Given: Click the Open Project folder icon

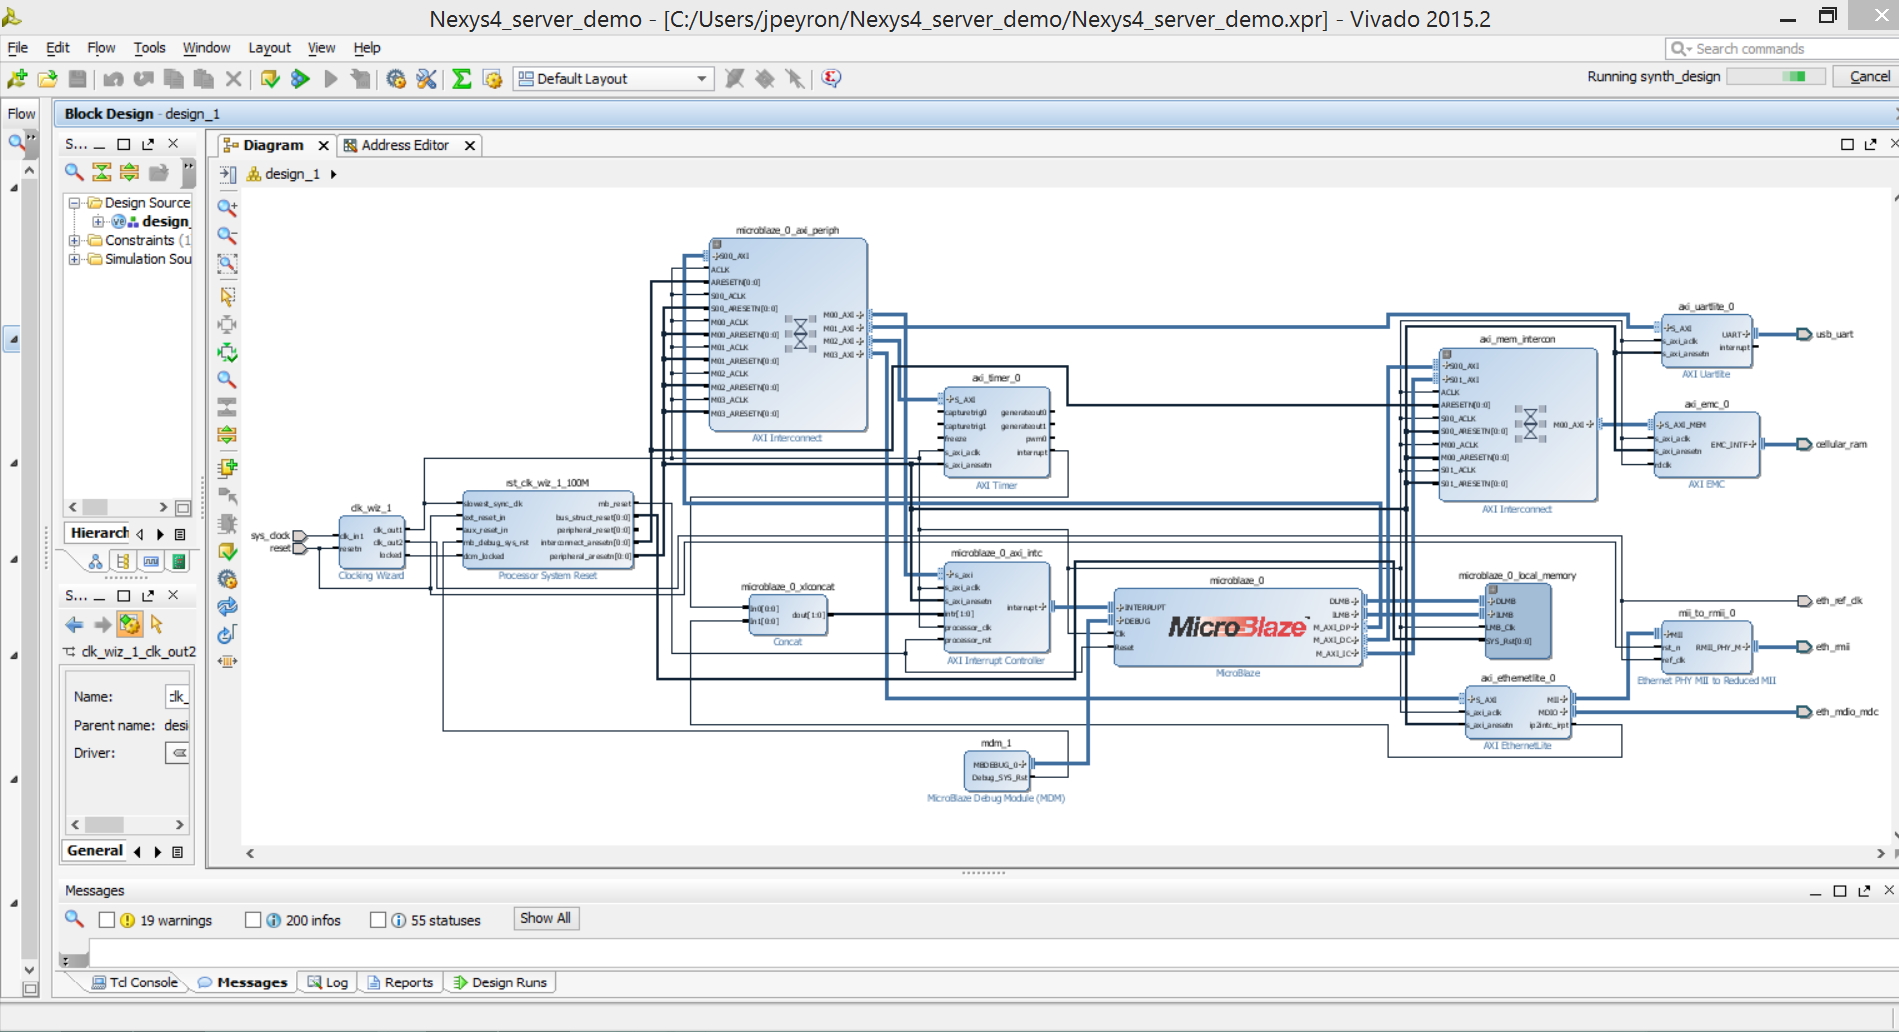Looking at the screenshot, I should [47, 79].
